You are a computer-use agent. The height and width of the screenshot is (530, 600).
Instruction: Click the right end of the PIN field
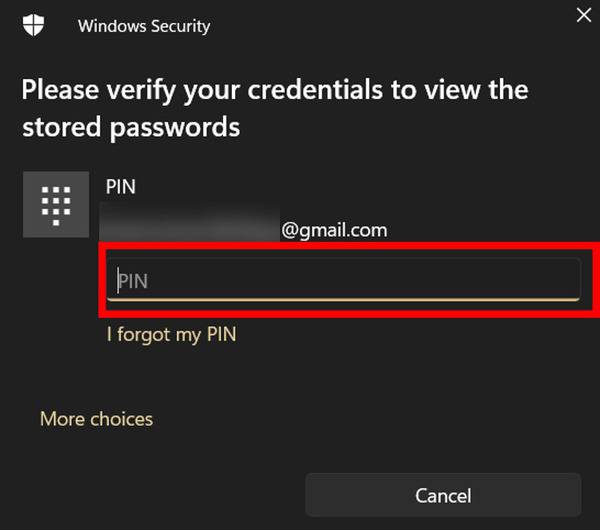coord(560,280)
